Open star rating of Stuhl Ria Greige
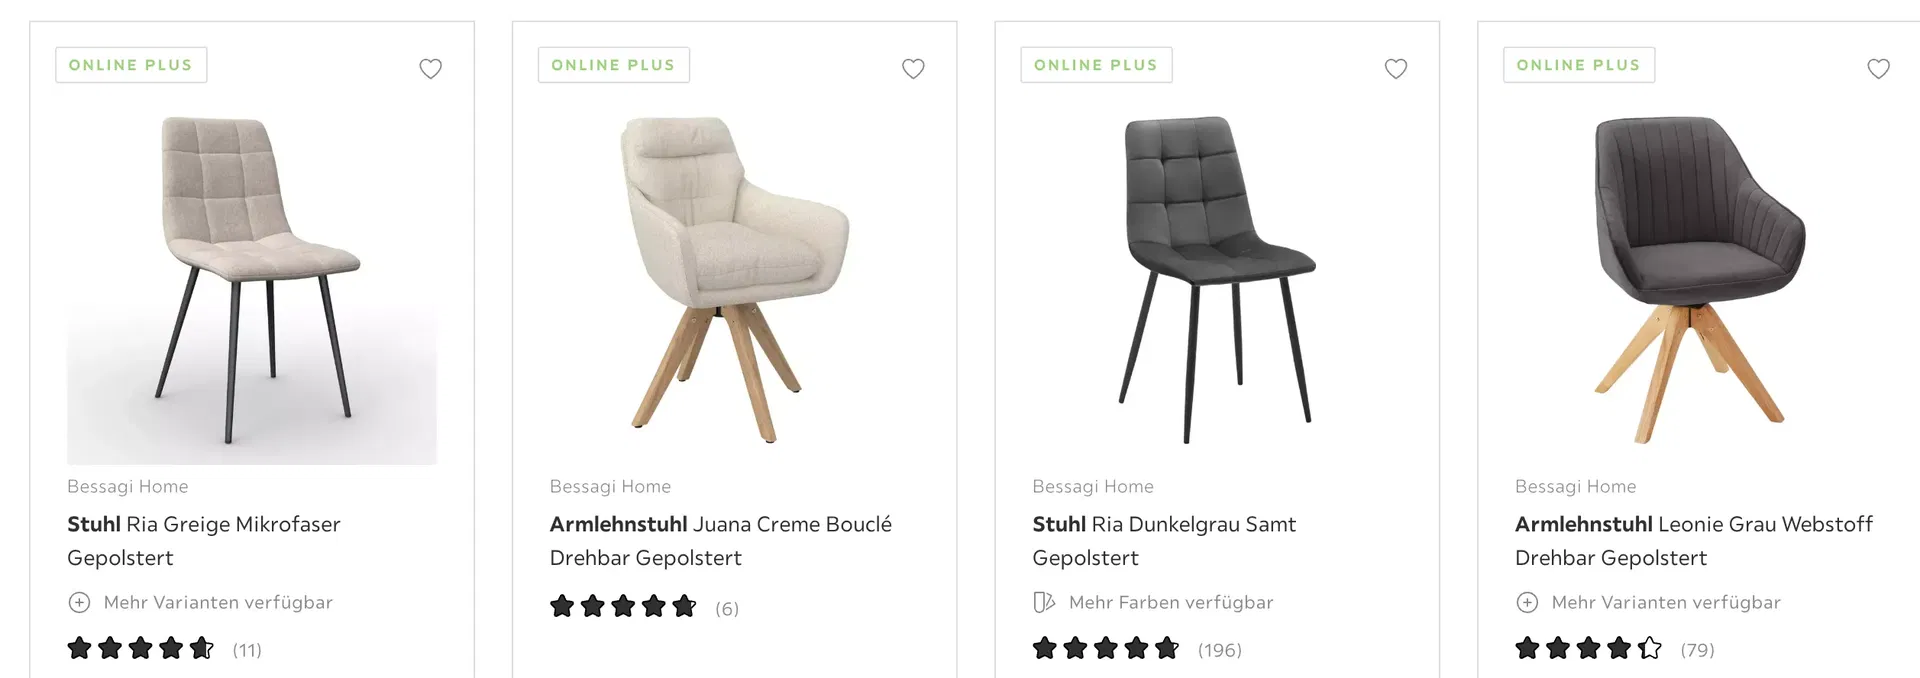The width and height of the screenshot is (1920, 678). point(140,649)
